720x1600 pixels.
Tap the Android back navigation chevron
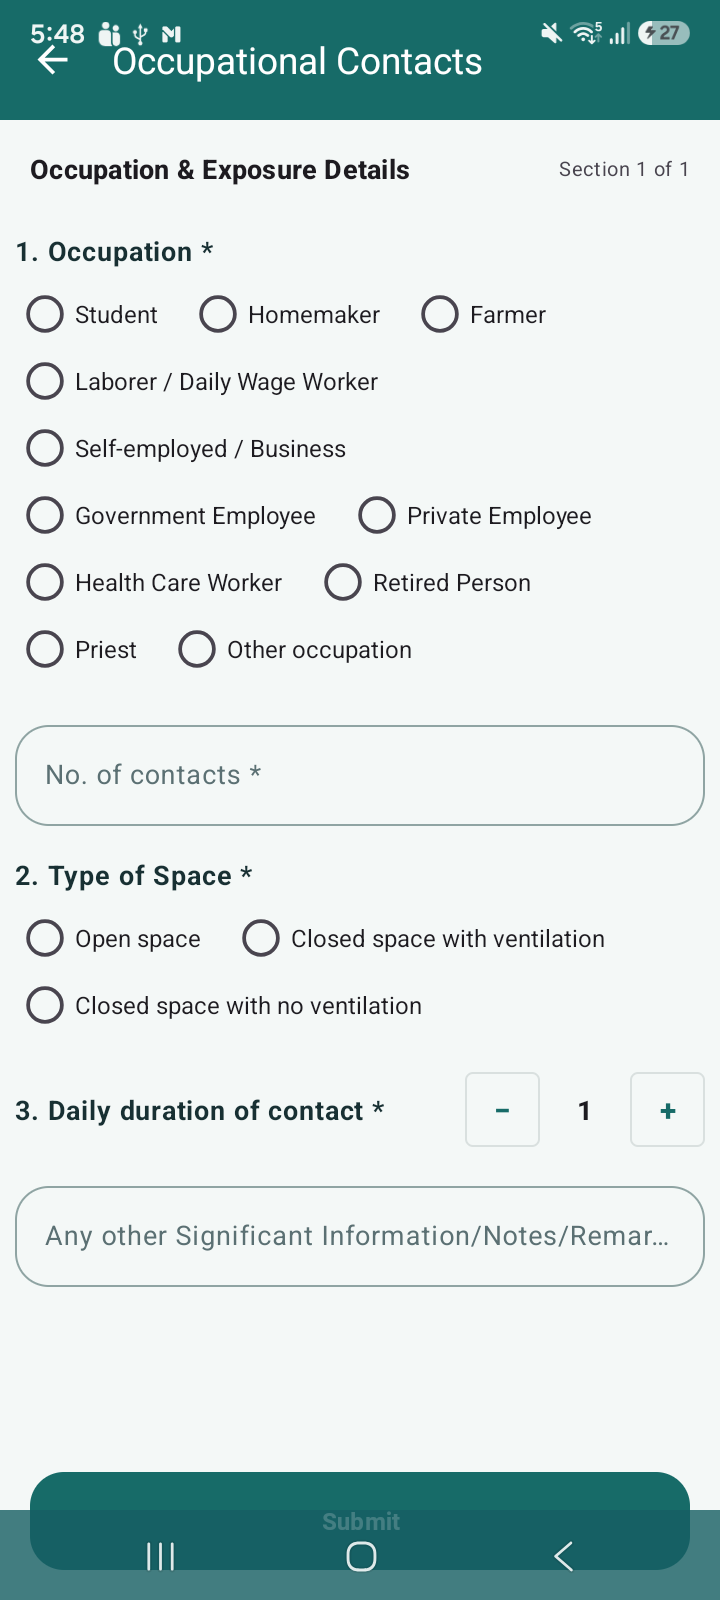coord(564,1556)
